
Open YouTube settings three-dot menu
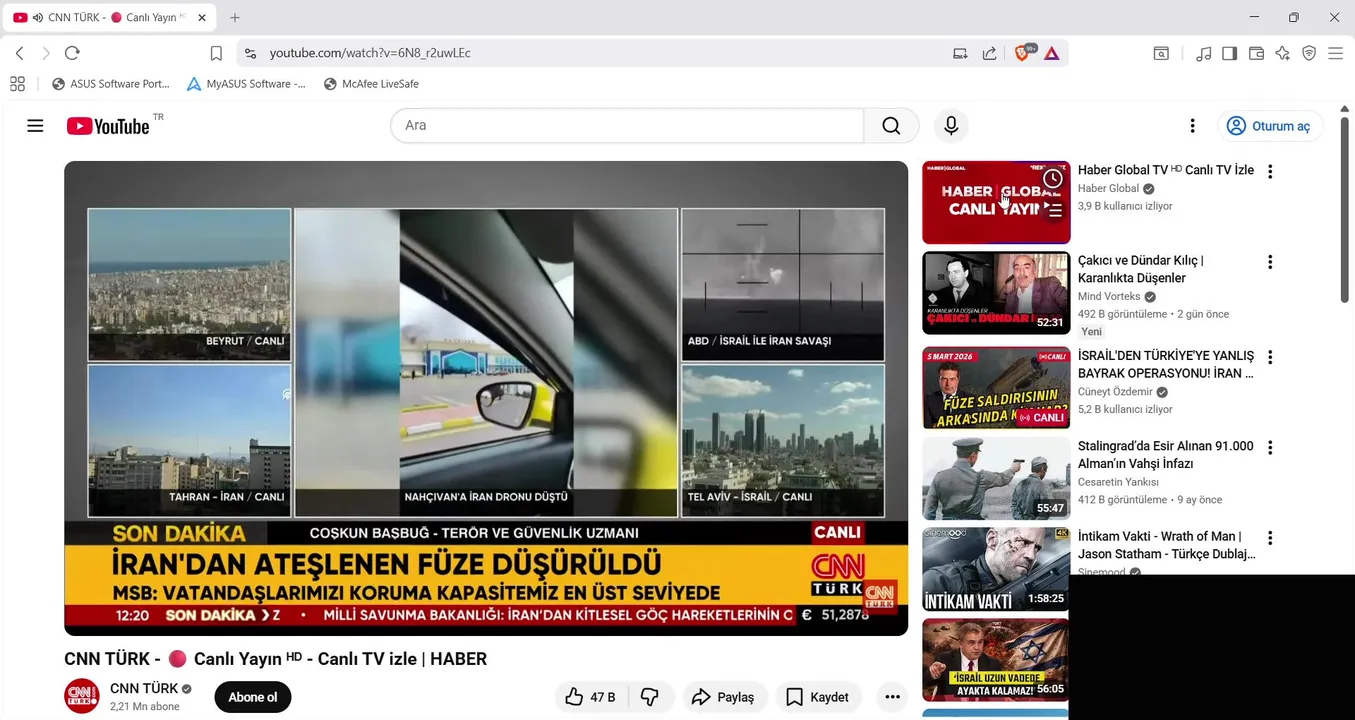(x=1192, y=126)
